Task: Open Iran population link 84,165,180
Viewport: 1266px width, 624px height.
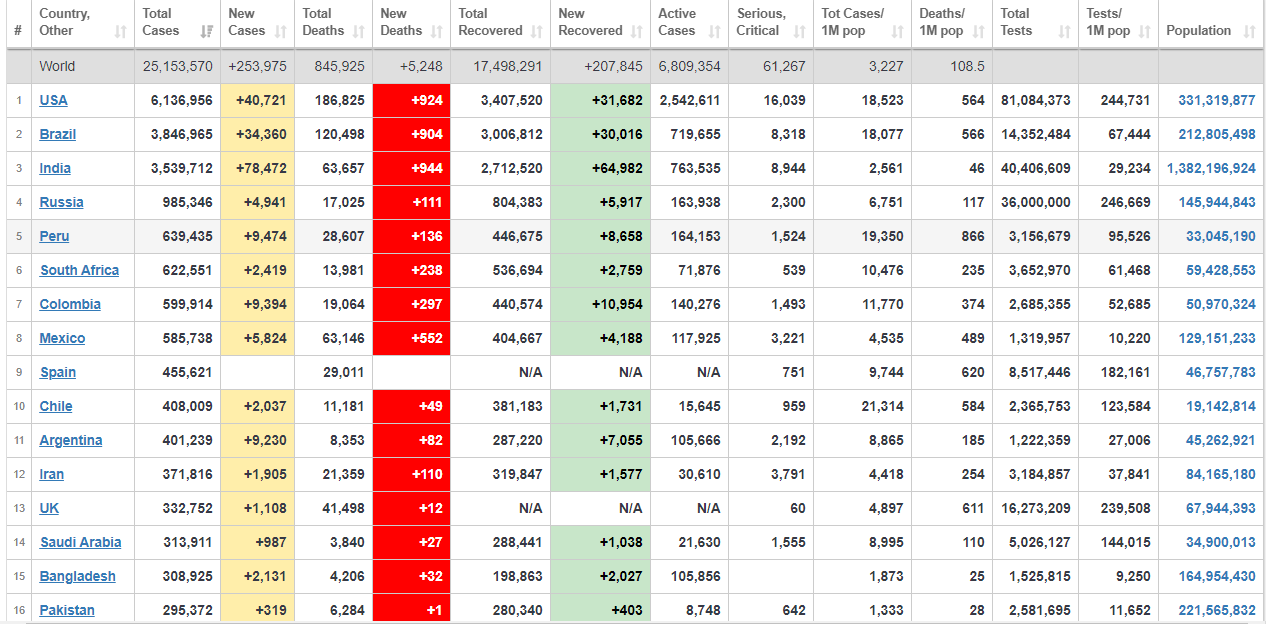Action: pos(1221,474)
